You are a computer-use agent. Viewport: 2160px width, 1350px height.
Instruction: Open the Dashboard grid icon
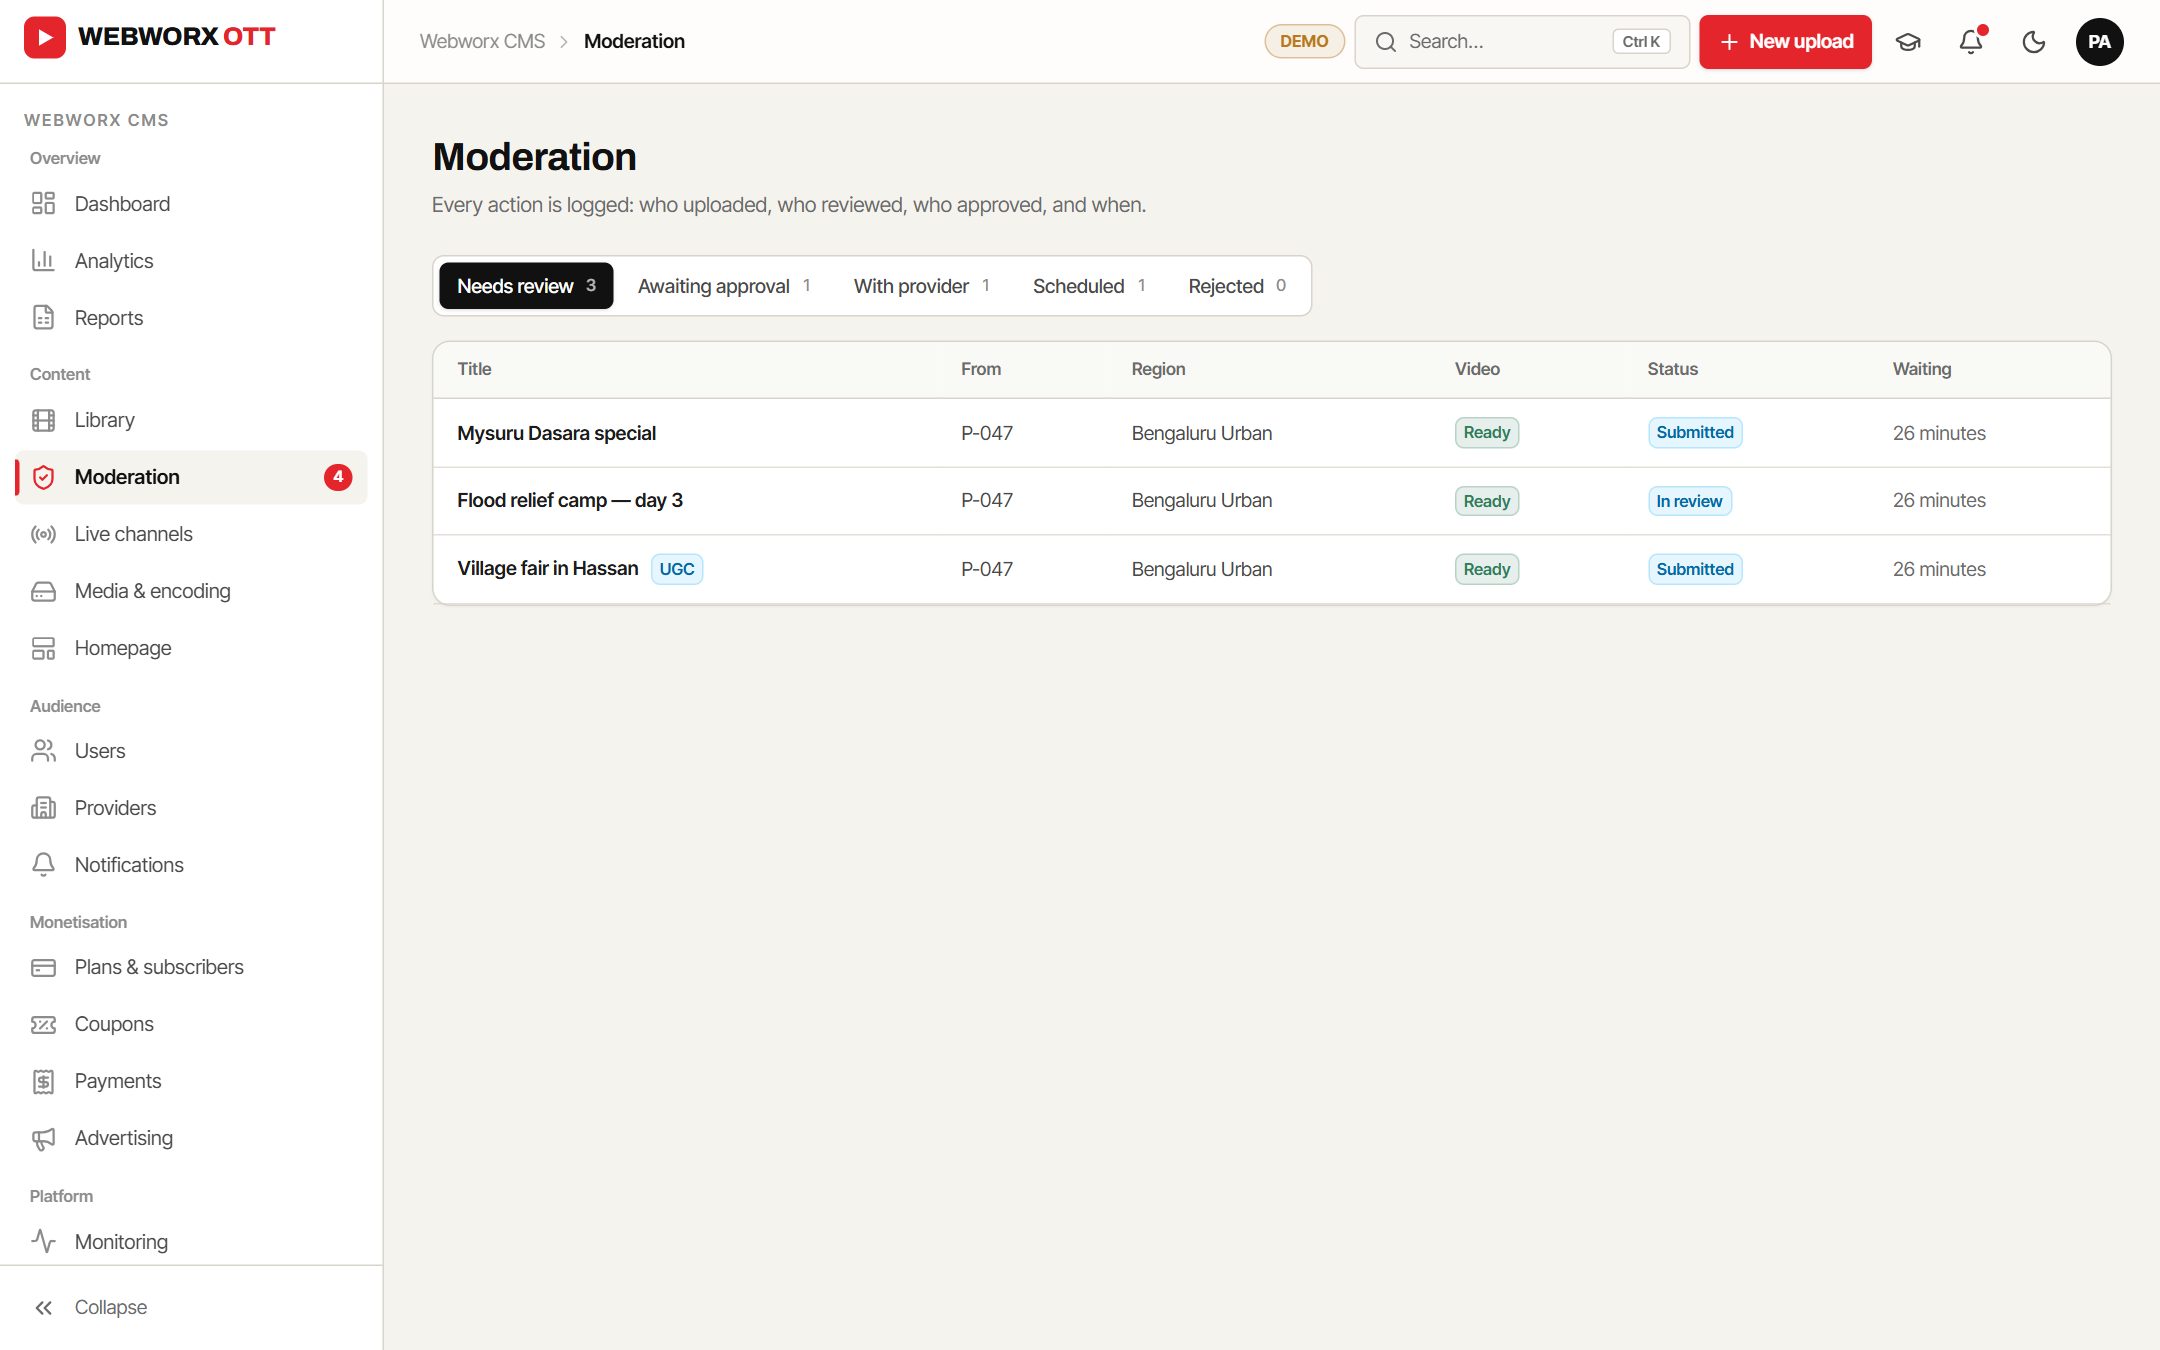43,204
